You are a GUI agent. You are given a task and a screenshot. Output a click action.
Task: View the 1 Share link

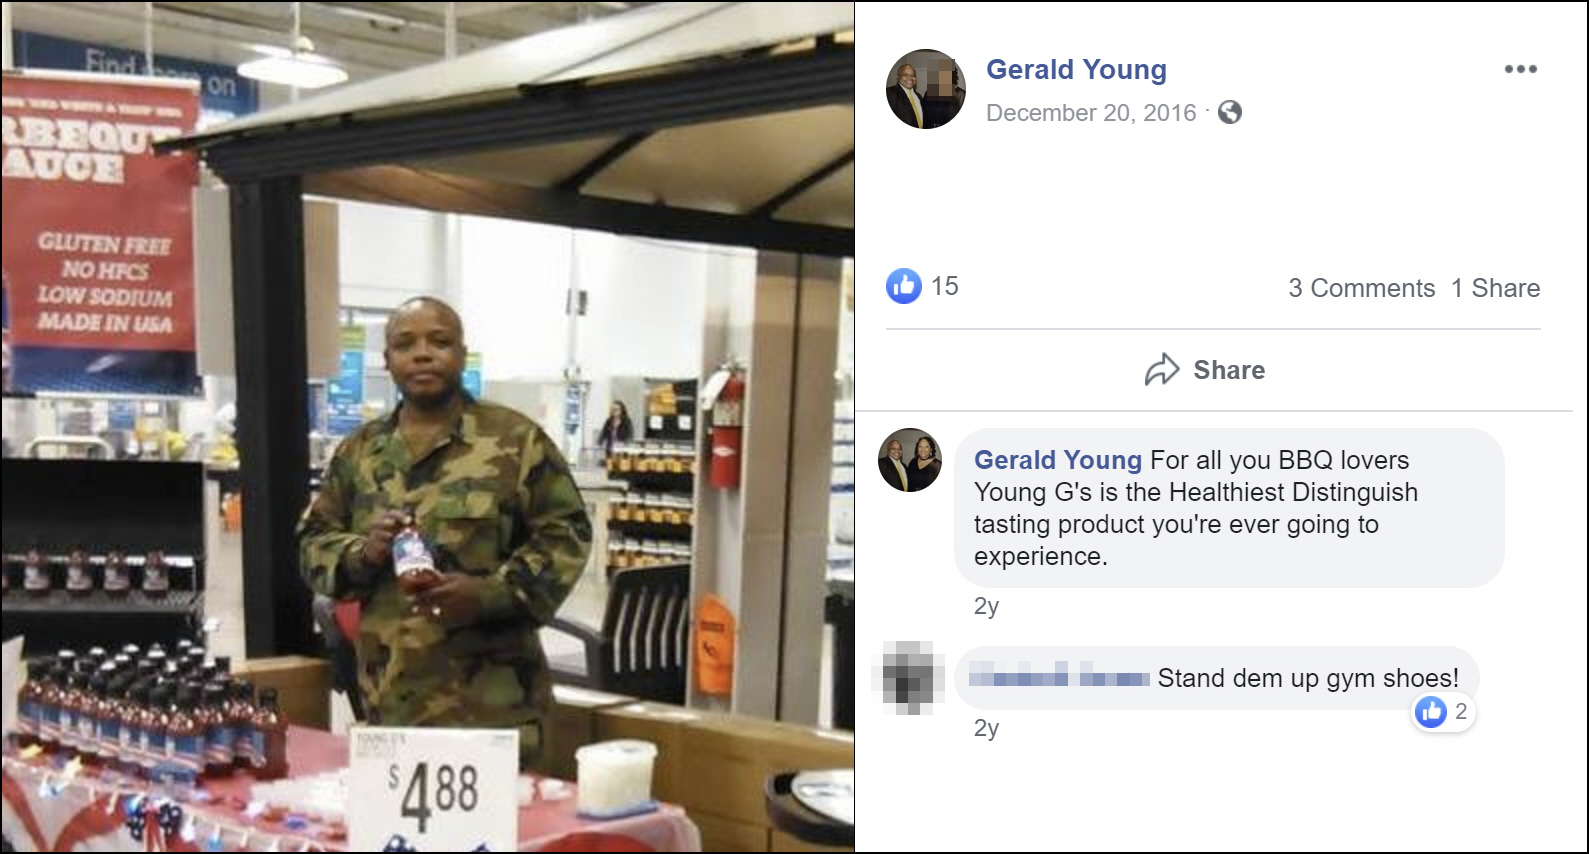[1495, 288]
